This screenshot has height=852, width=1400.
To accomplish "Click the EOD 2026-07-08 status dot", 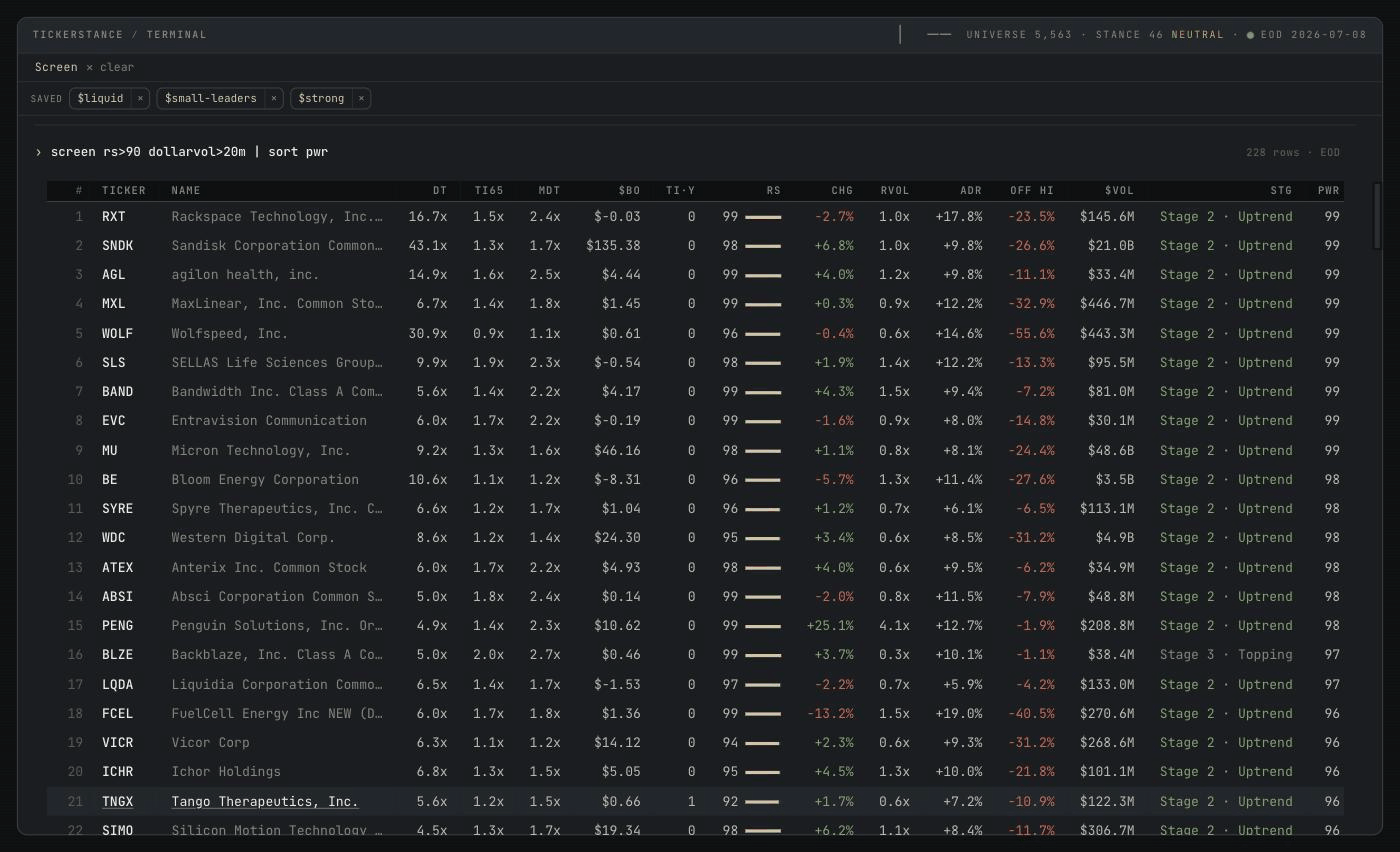I will [x=1250, y=35].
